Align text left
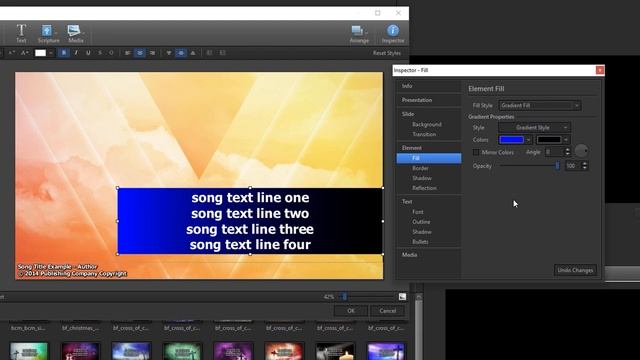Screen dimensions: 640x360 (128, 53)
